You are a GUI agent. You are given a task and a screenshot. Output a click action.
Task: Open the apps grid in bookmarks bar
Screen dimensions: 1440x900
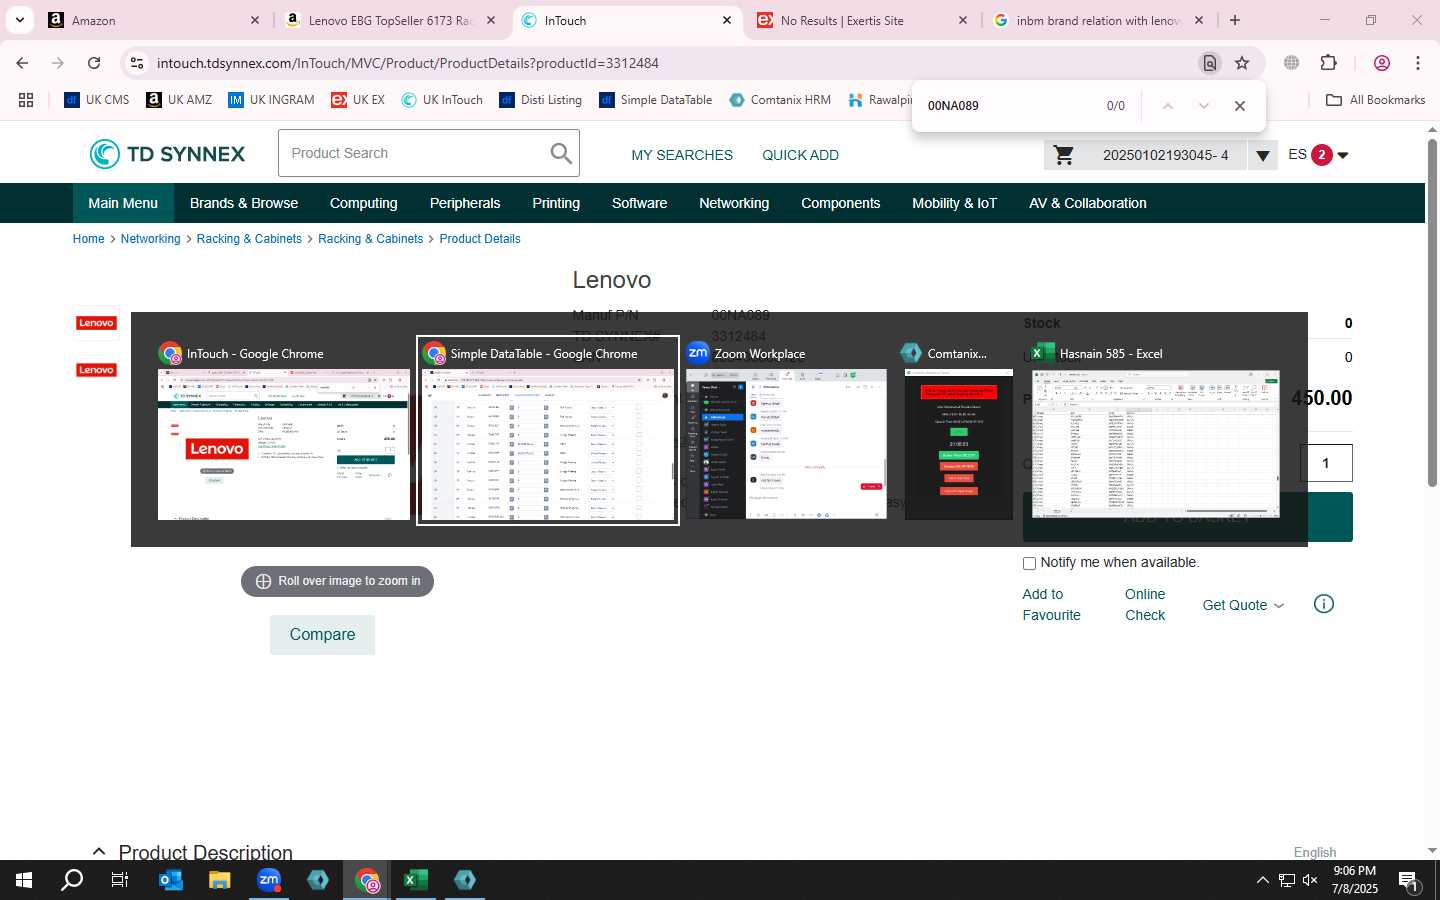pos(26,100)
